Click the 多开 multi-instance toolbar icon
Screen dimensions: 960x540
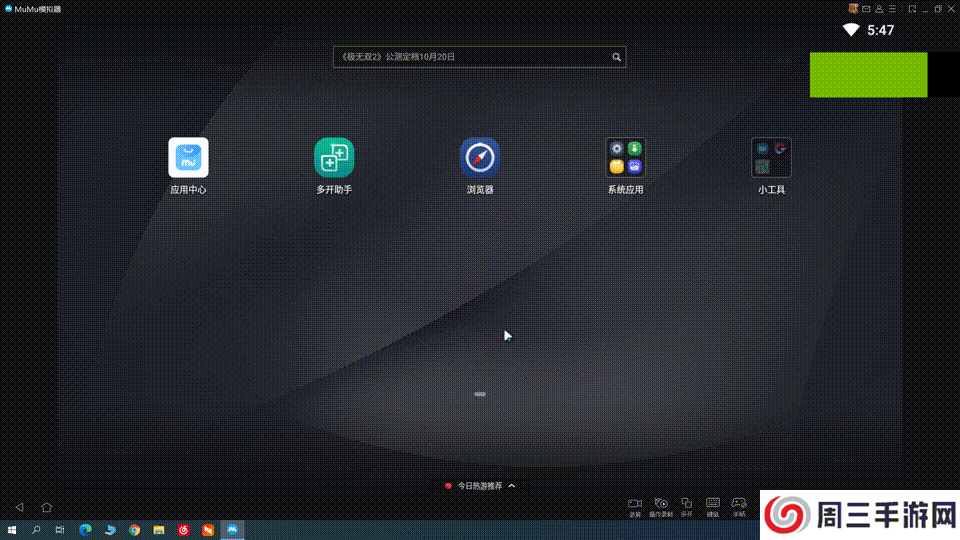(686, 504)
